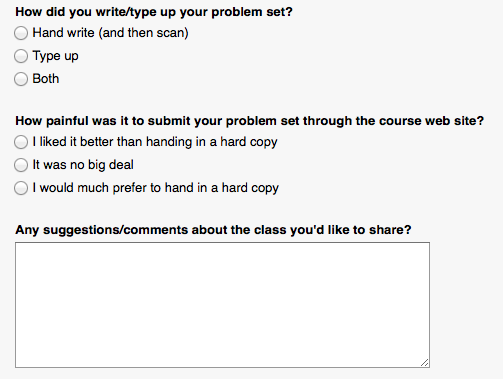
Task: Select 'I liked it better than handing in' radio
Action: click(x=21, y=142)
